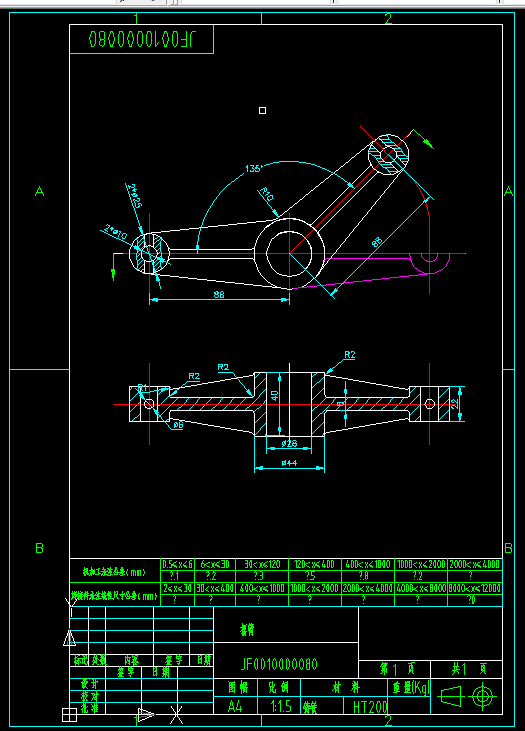
Task: Select the 1:1.5 scale value
Action: pos(281,706)
